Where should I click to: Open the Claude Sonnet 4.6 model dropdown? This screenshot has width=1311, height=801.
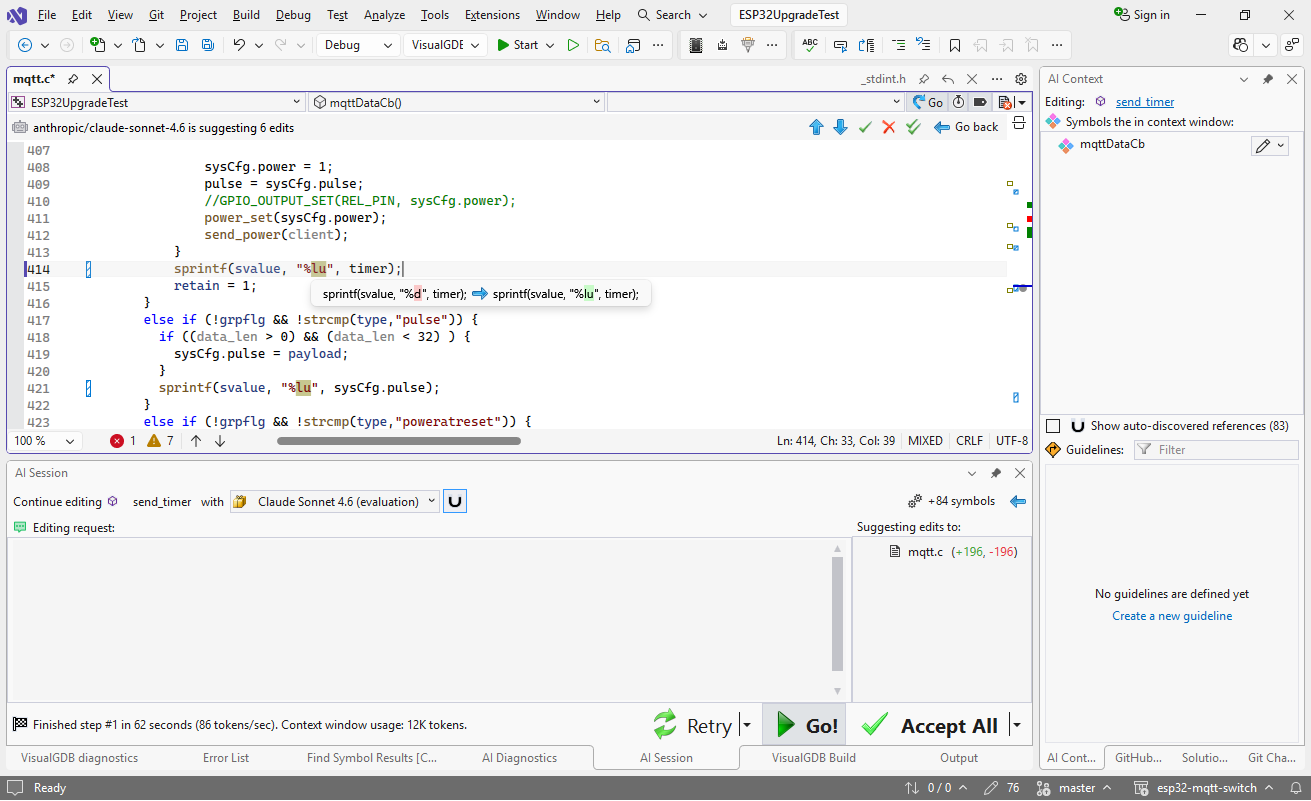[335, 502]
